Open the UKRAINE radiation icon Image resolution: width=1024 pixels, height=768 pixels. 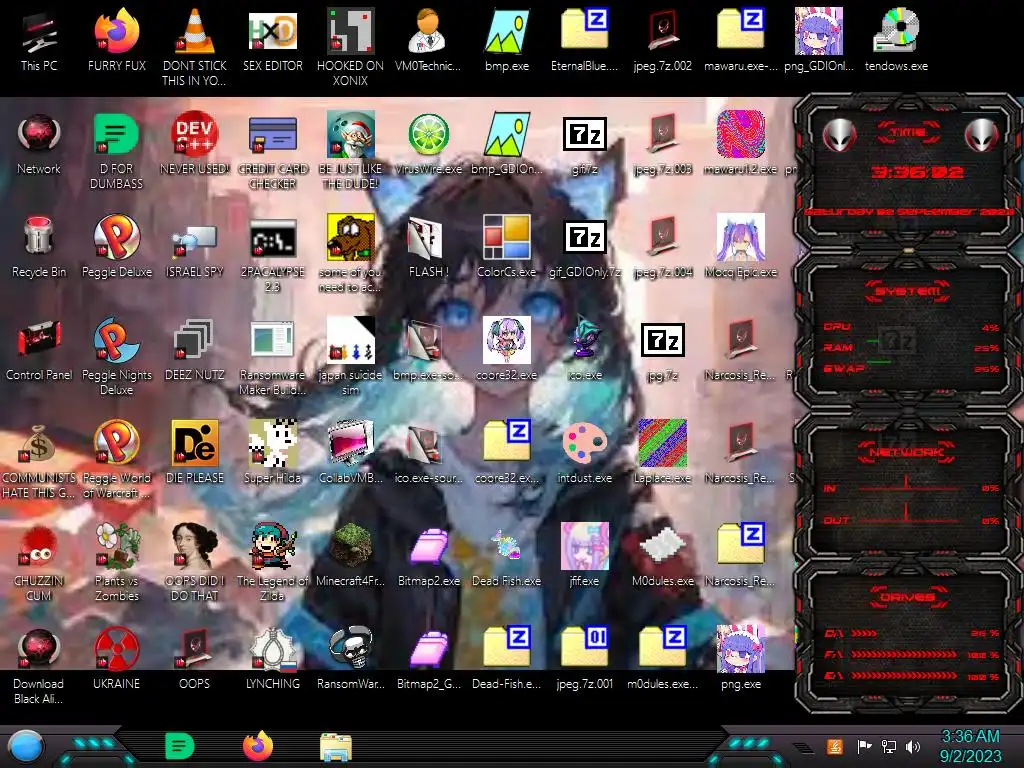click(117, 660)
